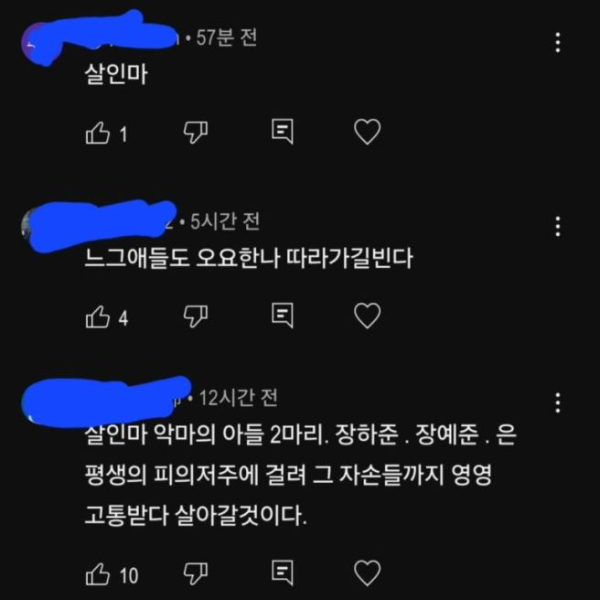Heart the 12시간 전 comment
600x600 pixels.
coord(367,573)
